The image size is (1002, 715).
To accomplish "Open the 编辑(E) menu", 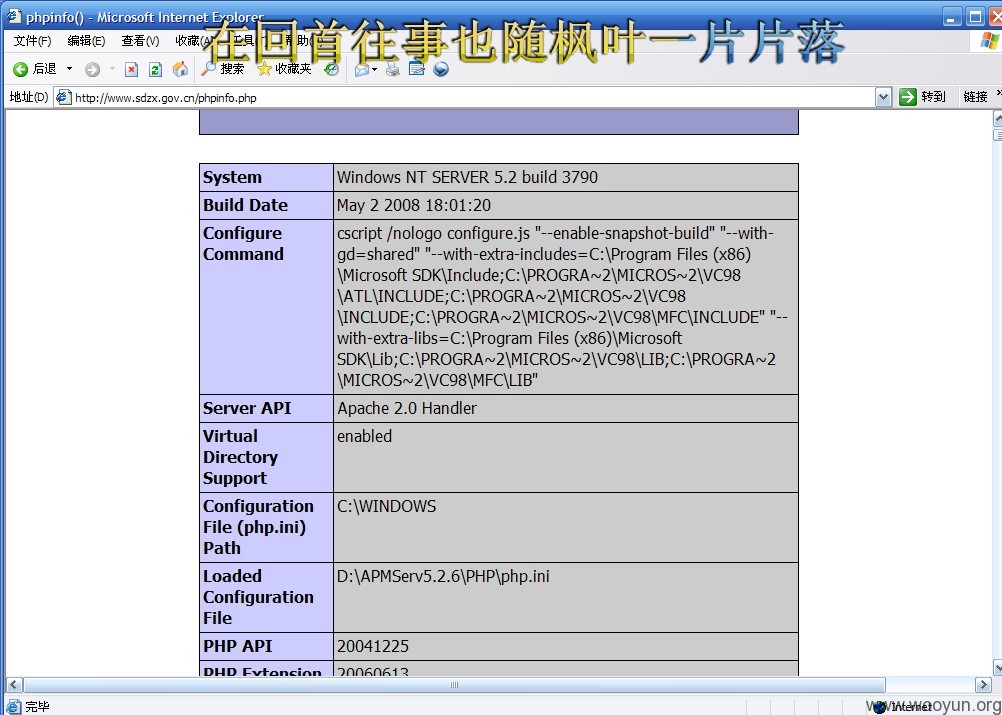I will (x=86, y=41).
